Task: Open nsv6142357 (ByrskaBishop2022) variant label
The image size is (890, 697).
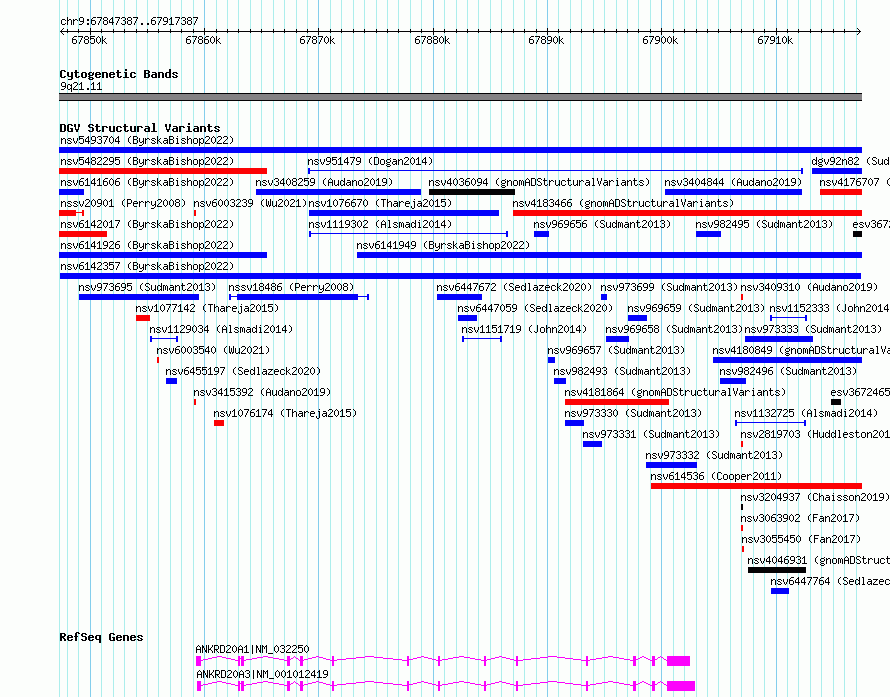Action: tap(147, 266)
